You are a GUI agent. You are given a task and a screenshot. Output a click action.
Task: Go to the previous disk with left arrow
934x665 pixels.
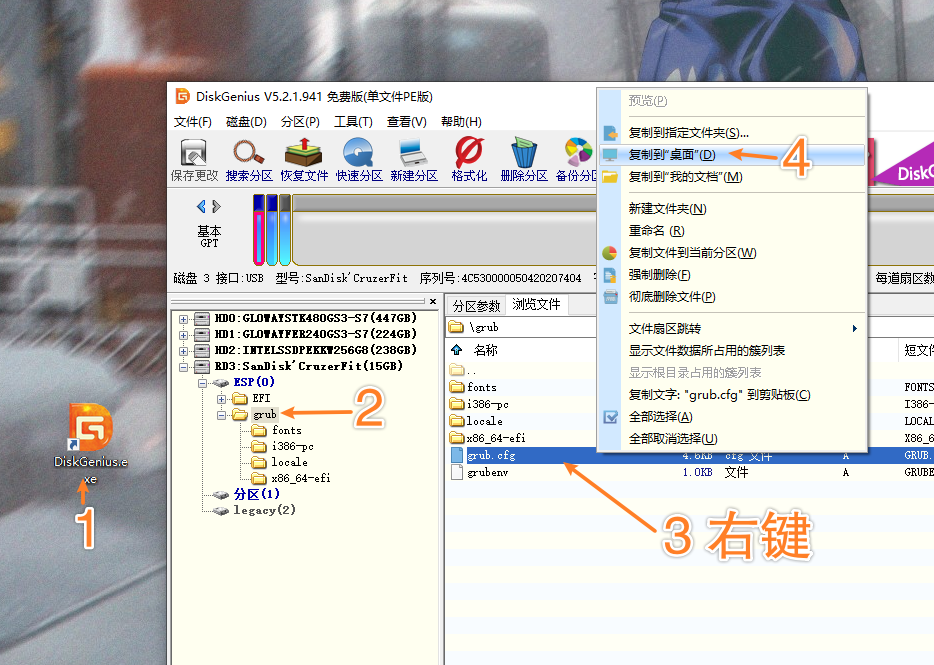(201, 206)
